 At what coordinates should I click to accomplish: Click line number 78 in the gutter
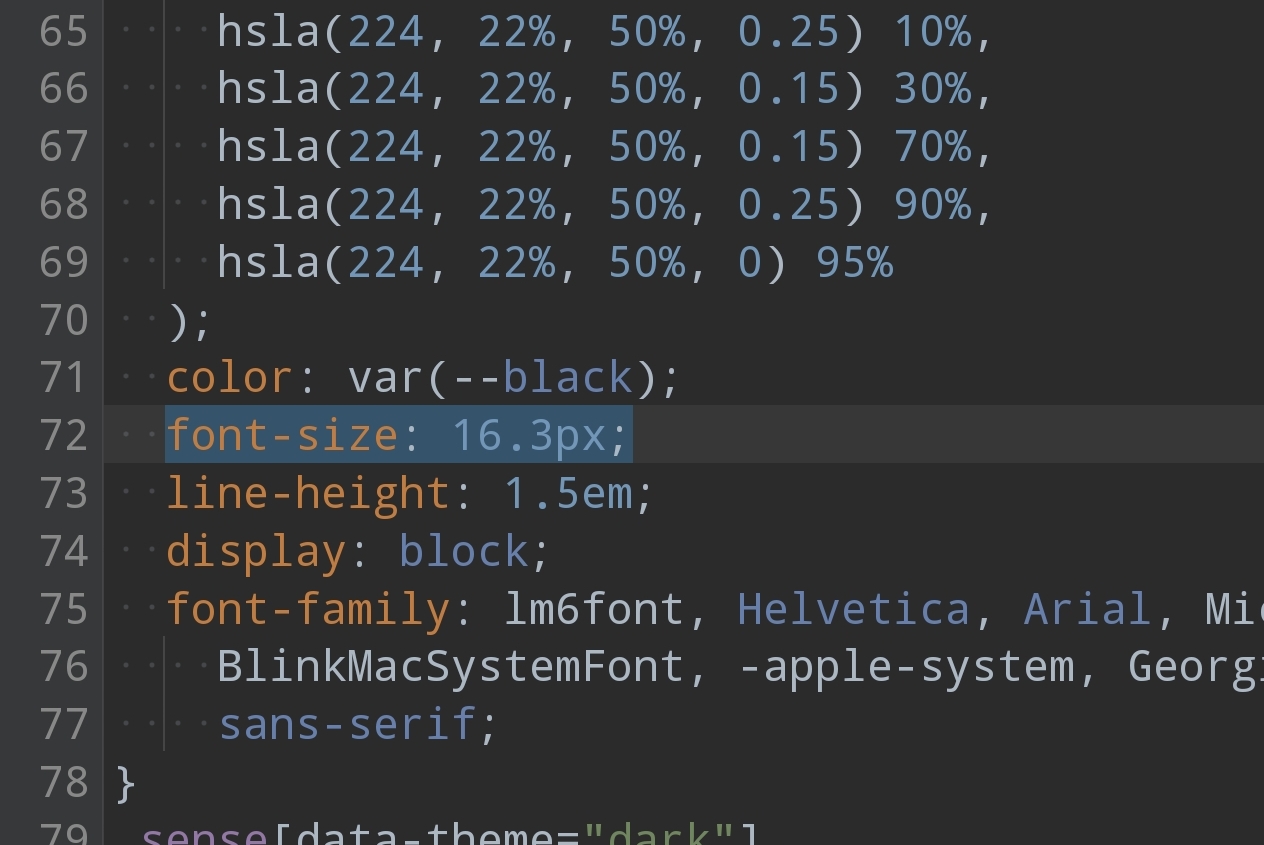click(x=64, y=783)
